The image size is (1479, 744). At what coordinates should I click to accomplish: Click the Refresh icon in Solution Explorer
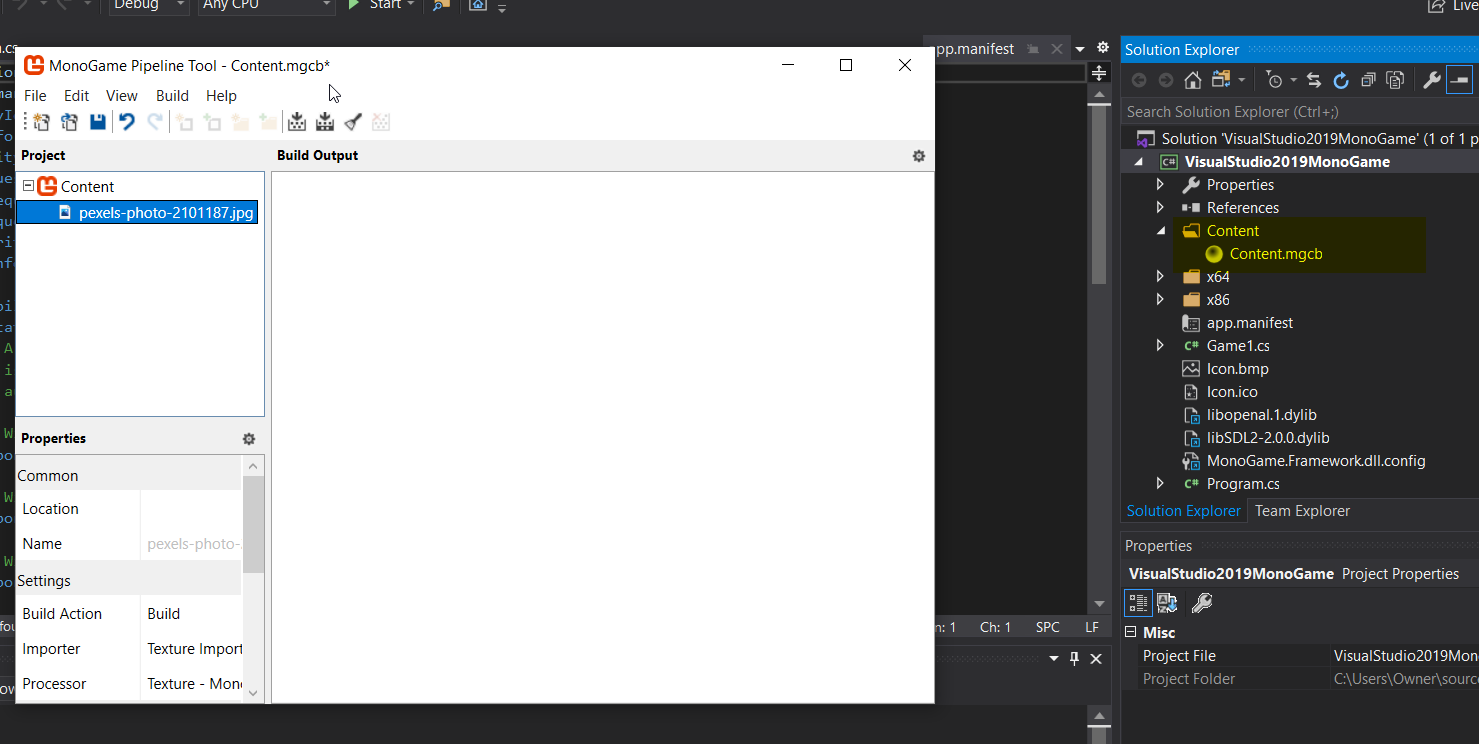pyautogui.click(x=1341, y=80)
